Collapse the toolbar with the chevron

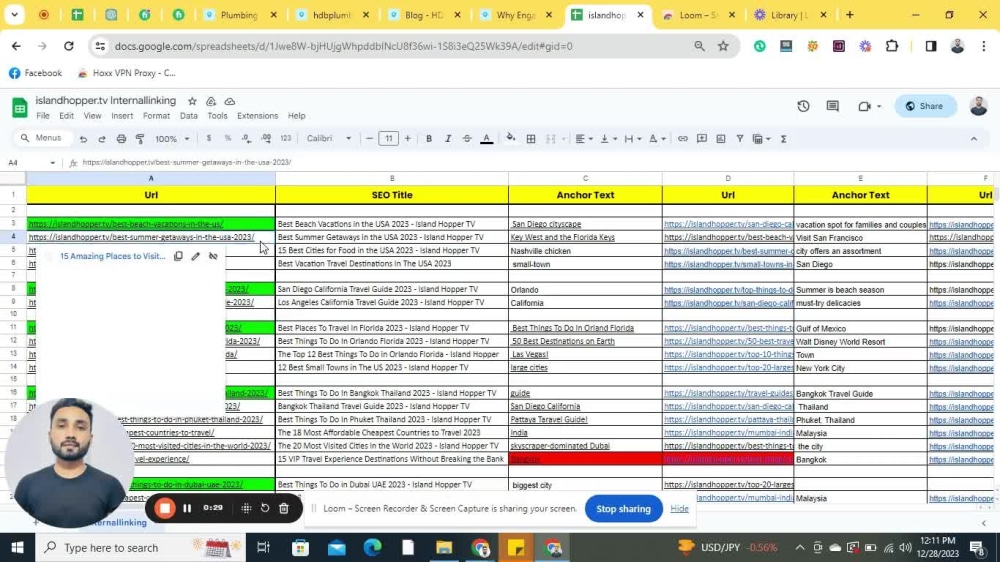(974, 138)
